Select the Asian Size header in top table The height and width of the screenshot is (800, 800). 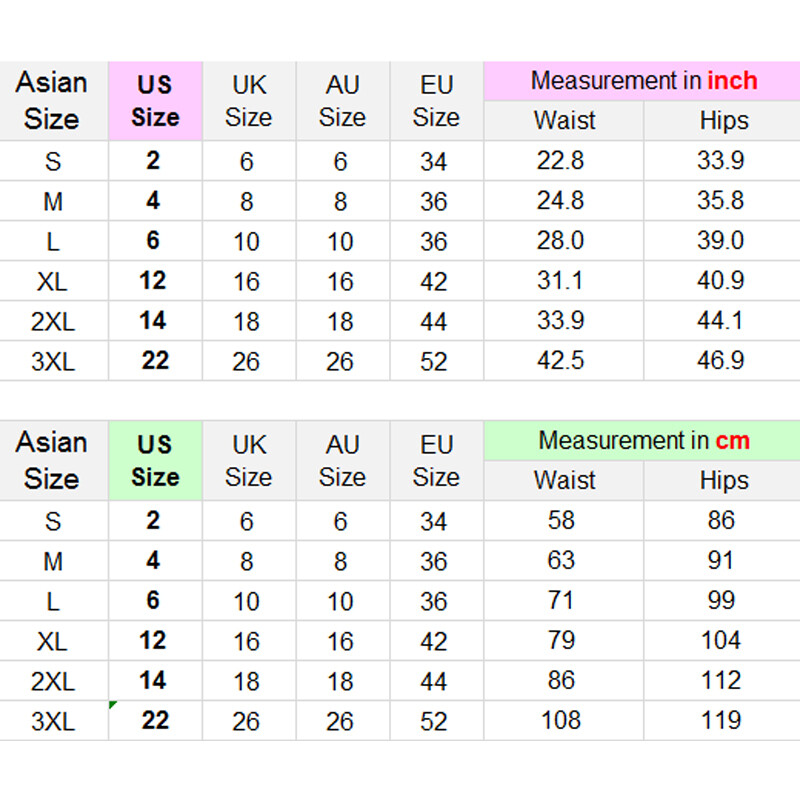52,101
